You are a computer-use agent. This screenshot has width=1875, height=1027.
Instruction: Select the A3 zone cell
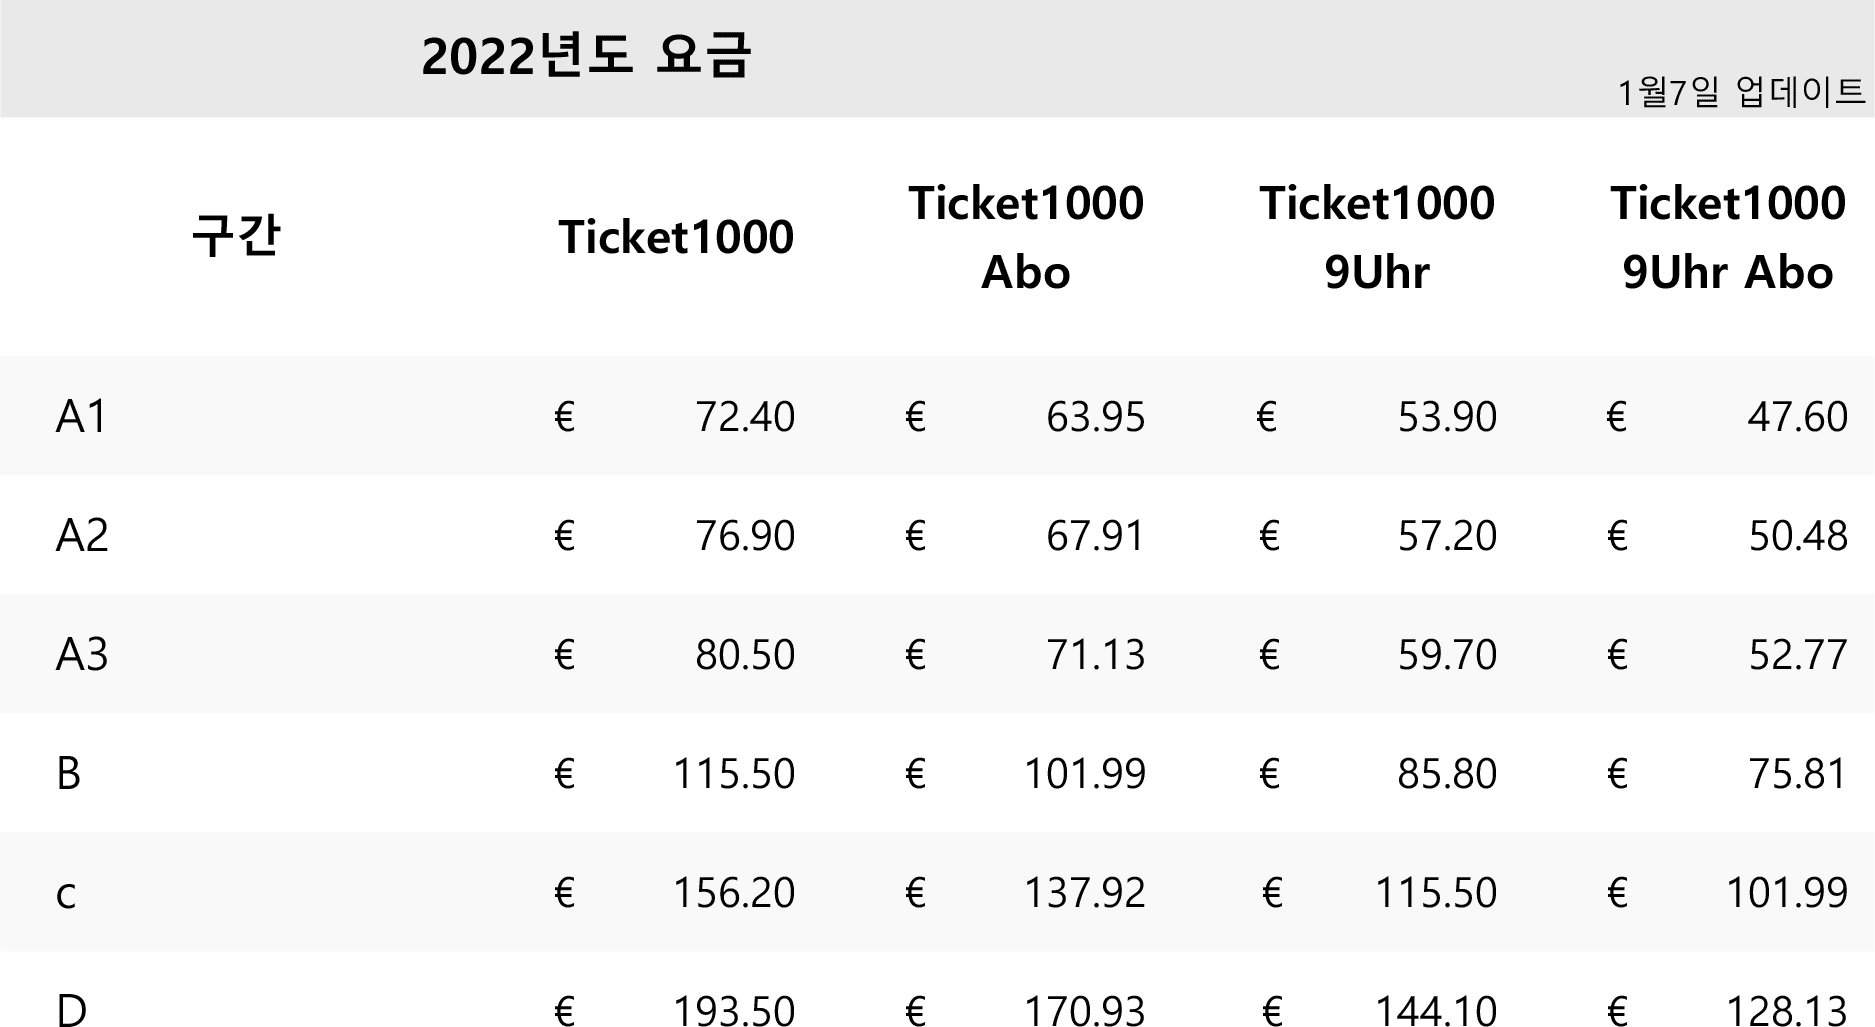click(x=81, y=654)
